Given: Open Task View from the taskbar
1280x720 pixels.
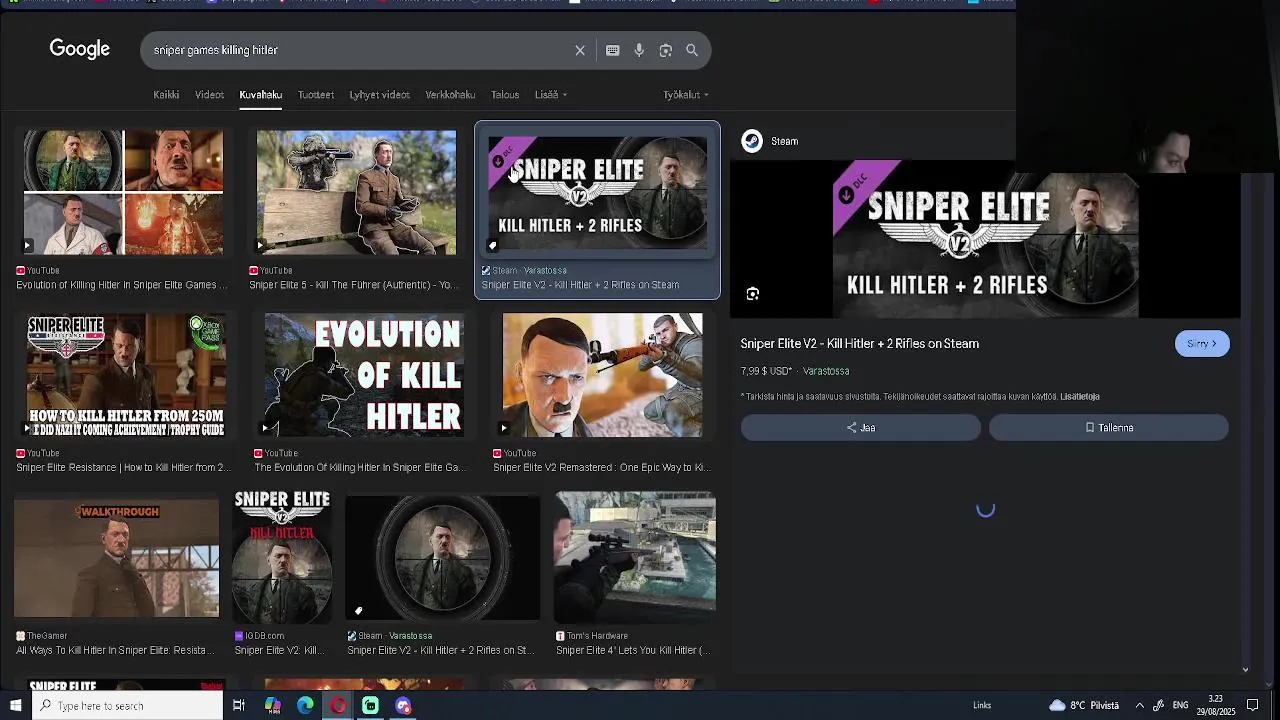Looking at the screenshot, I should (x=239, y=706).
